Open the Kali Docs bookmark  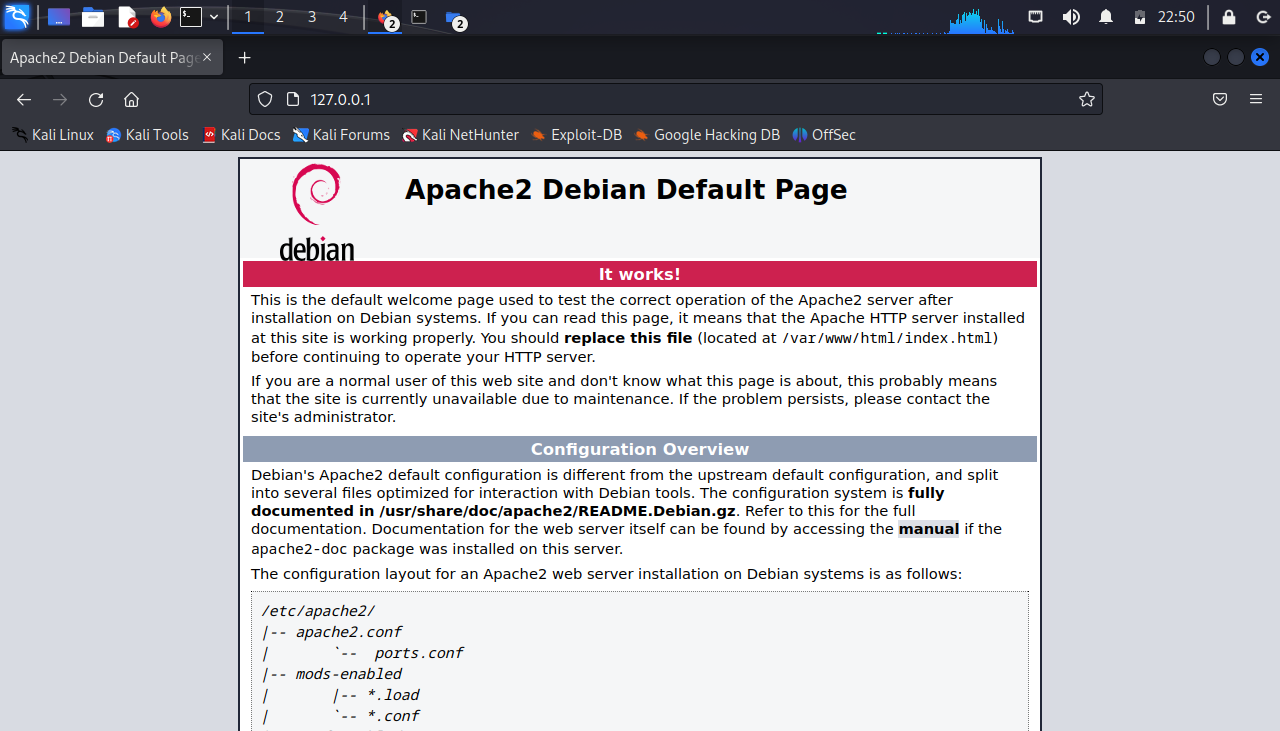click(x=241, y=135)
